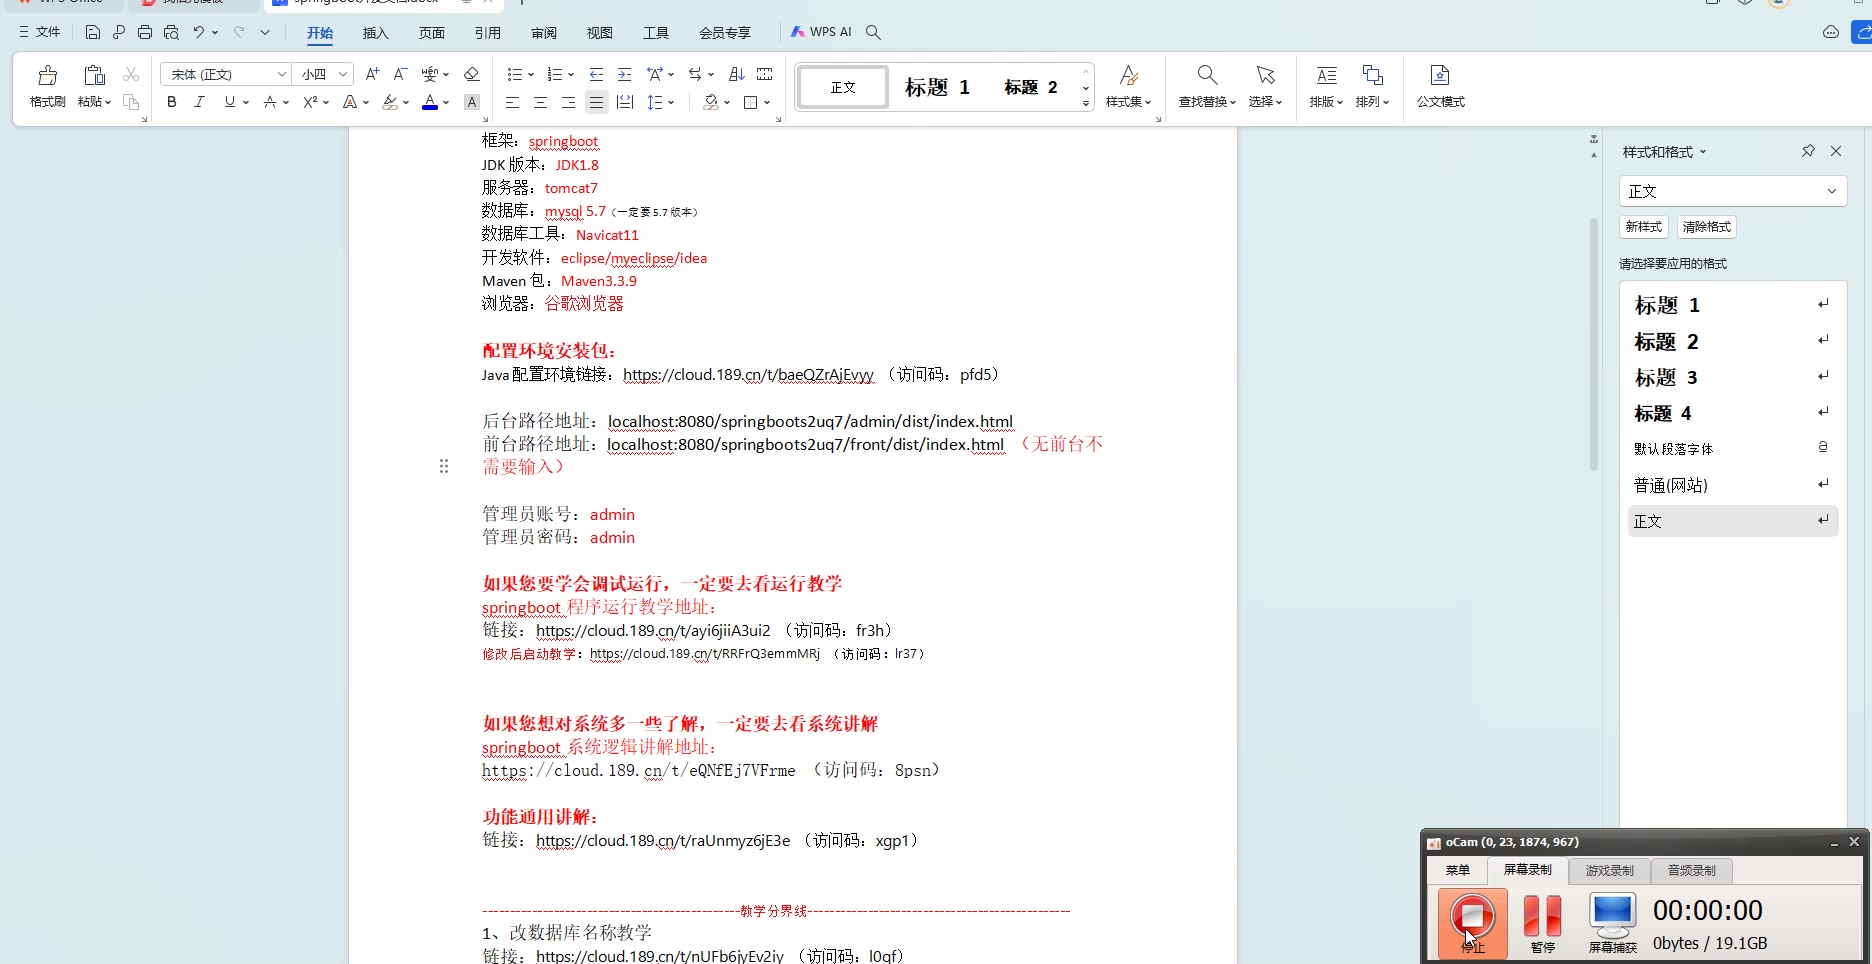Open the borders dropdown arrow
Screen dimensions: 1872x964
pyautogui.click(x=767, y=102)
